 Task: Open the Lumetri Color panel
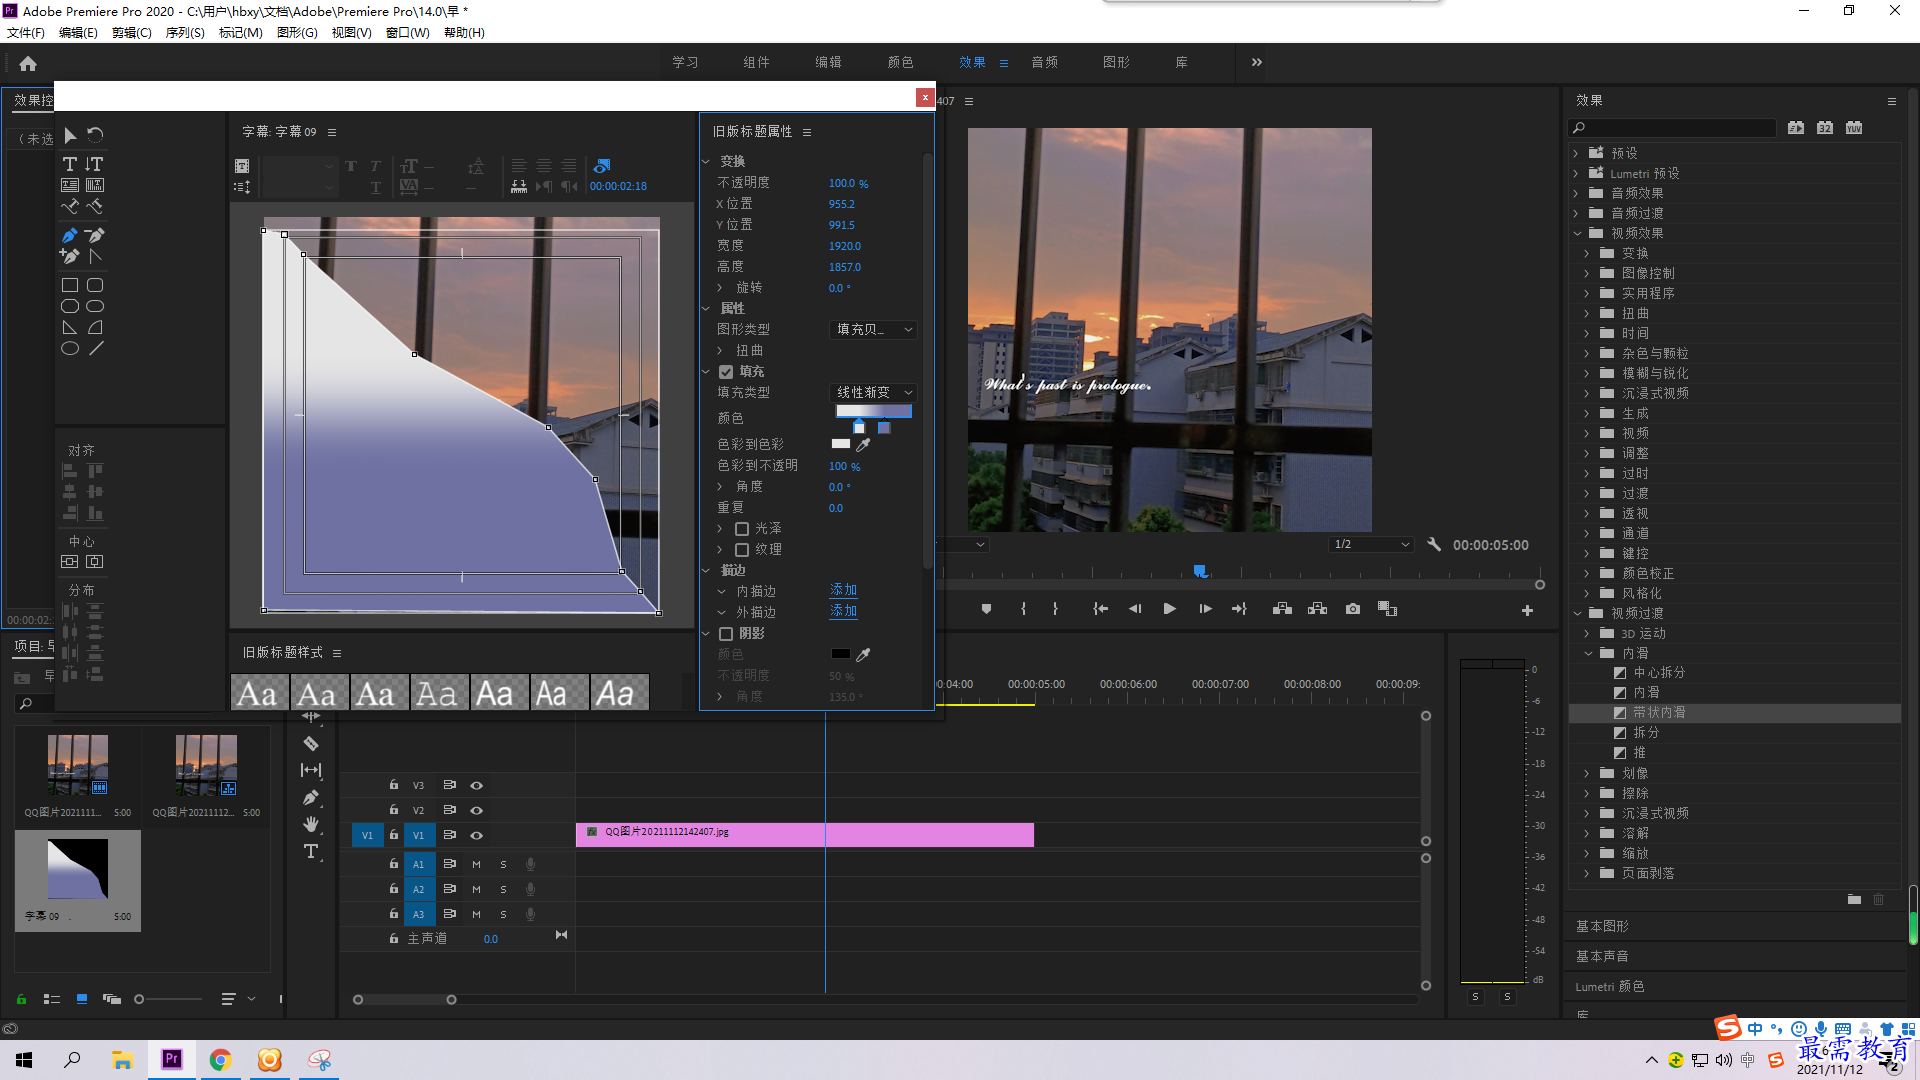pyautogui.click(x=1610, y=986)
